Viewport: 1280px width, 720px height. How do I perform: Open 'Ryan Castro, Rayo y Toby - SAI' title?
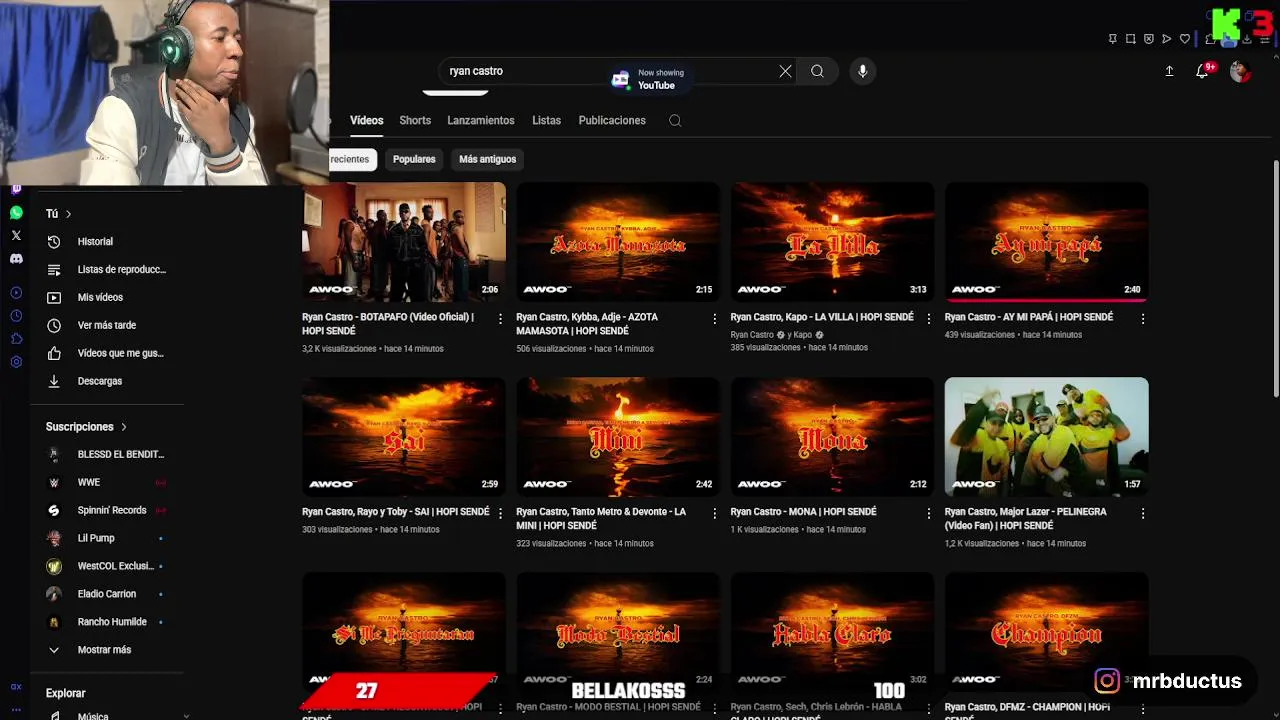coord(396,511)
